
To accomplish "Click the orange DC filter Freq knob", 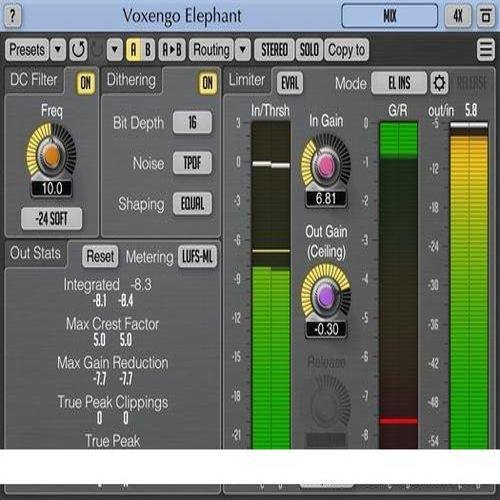I will point(51,155).
